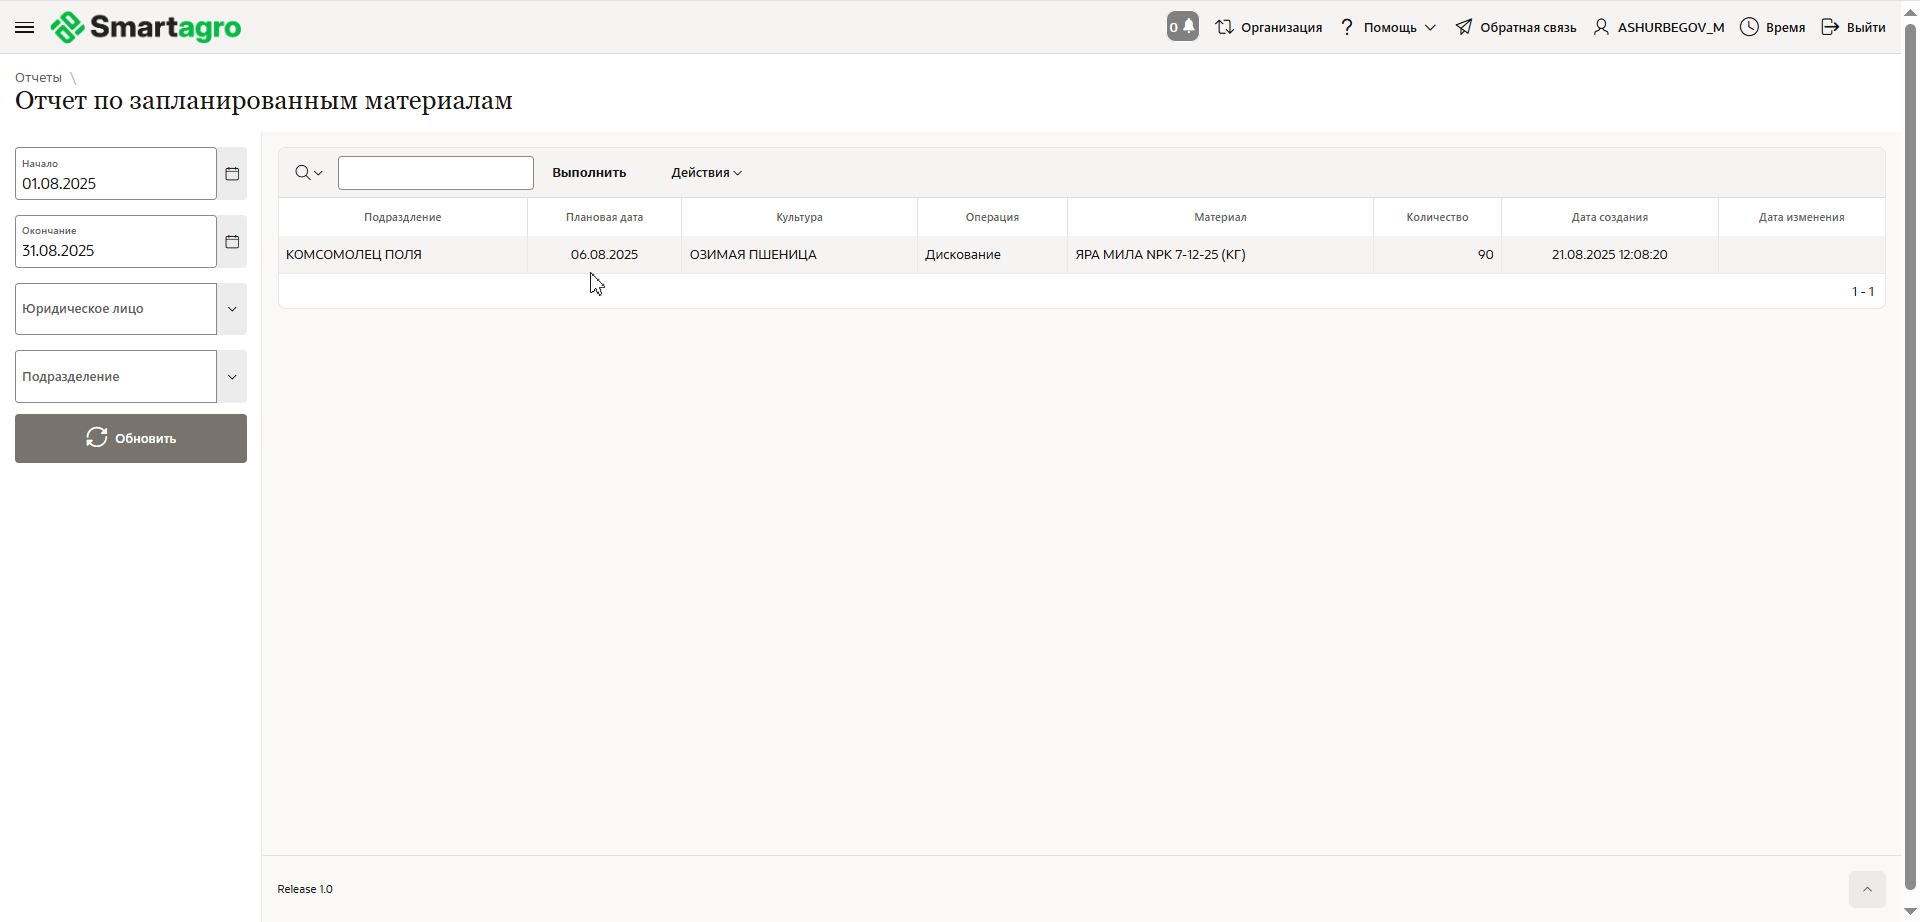
Task: Open the hamburger navigation menu
Action: (25, 28)
